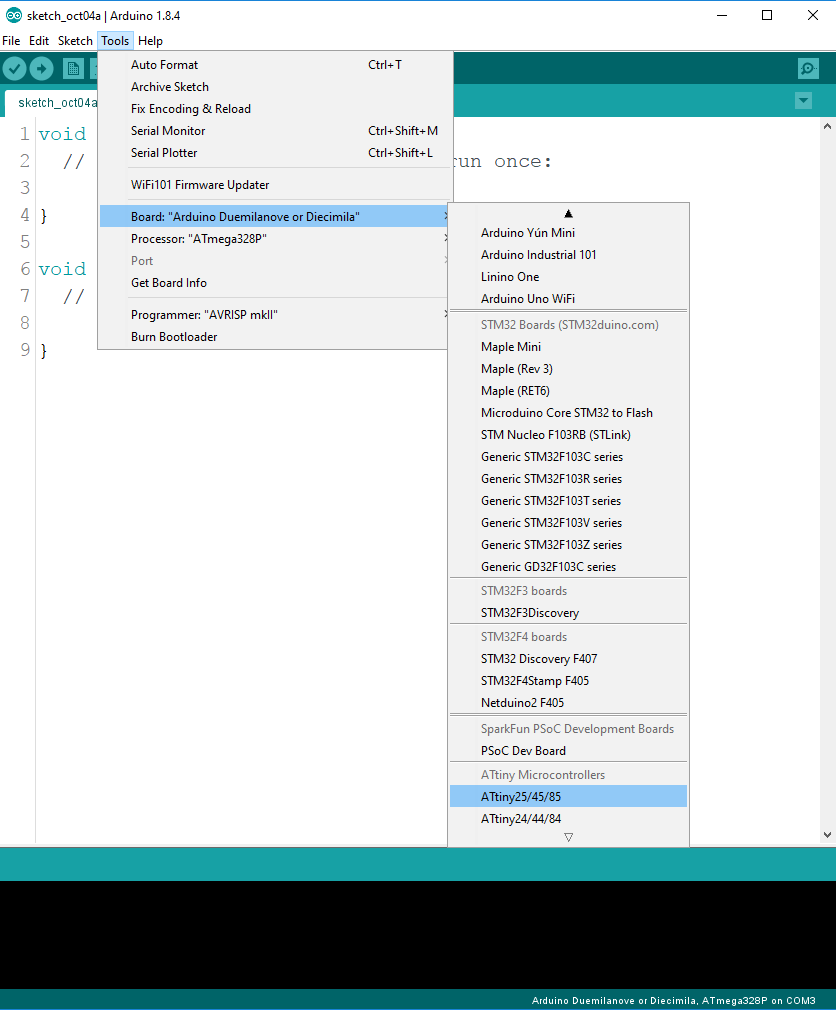This screenshot has width=836, height=1010.
Task: Expand the Board submenu entry
Action: coord(274,216)
